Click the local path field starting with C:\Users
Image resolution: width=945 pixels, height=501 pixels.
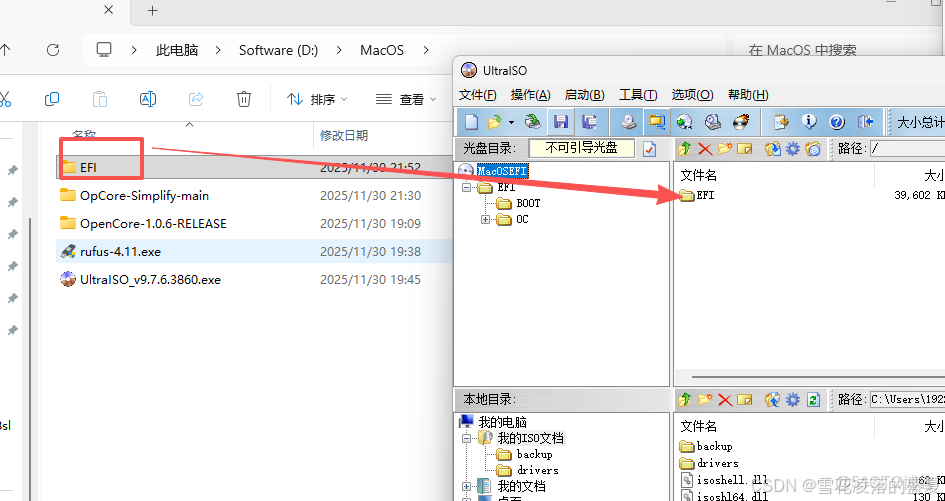click(x=907, y=399)
